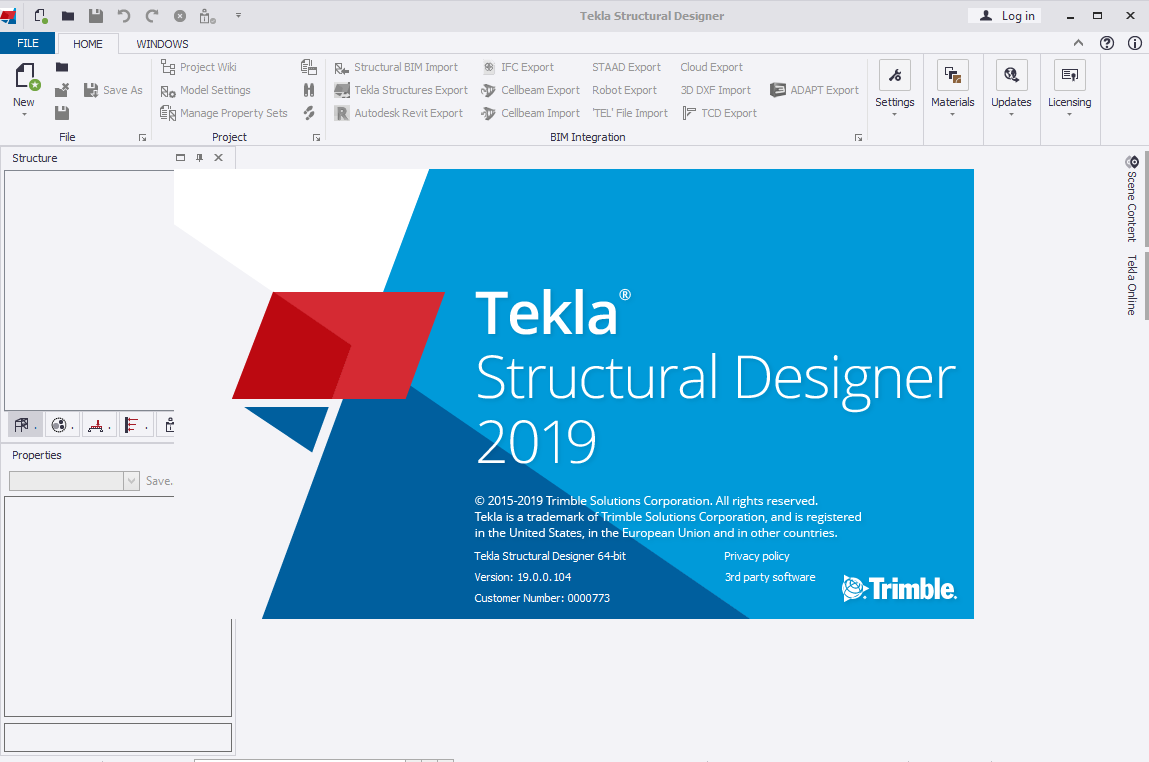Click the Open folder icon in the File ribbon group
Screen dimensions: 1149x762
click(x=62, y=67)
